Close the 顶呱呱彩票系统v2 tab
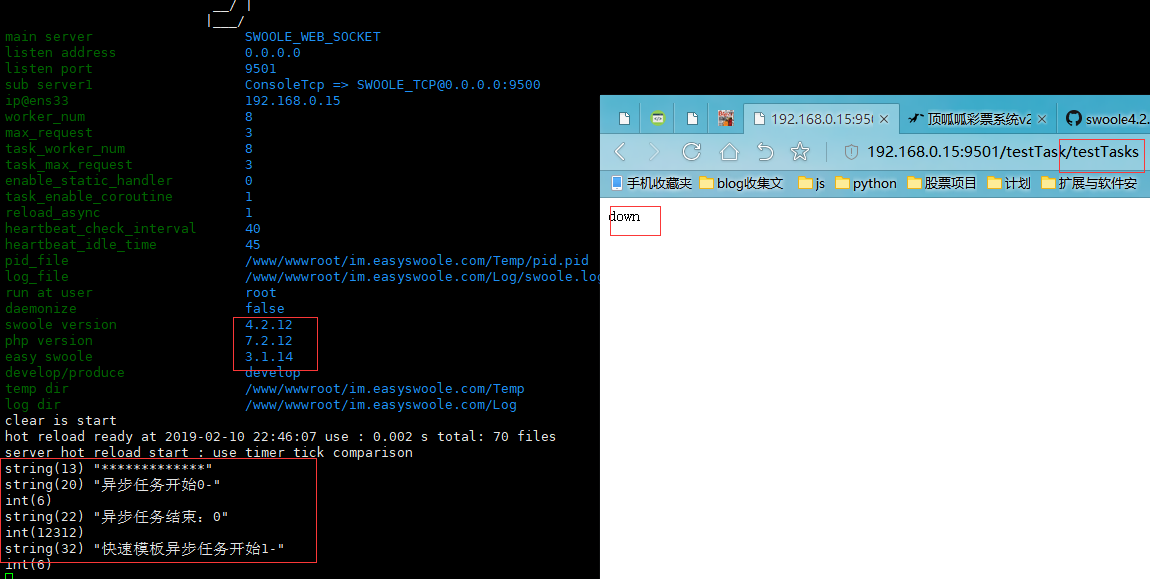The width and height of the screenshot is (1150, 579). (1040, 118)
